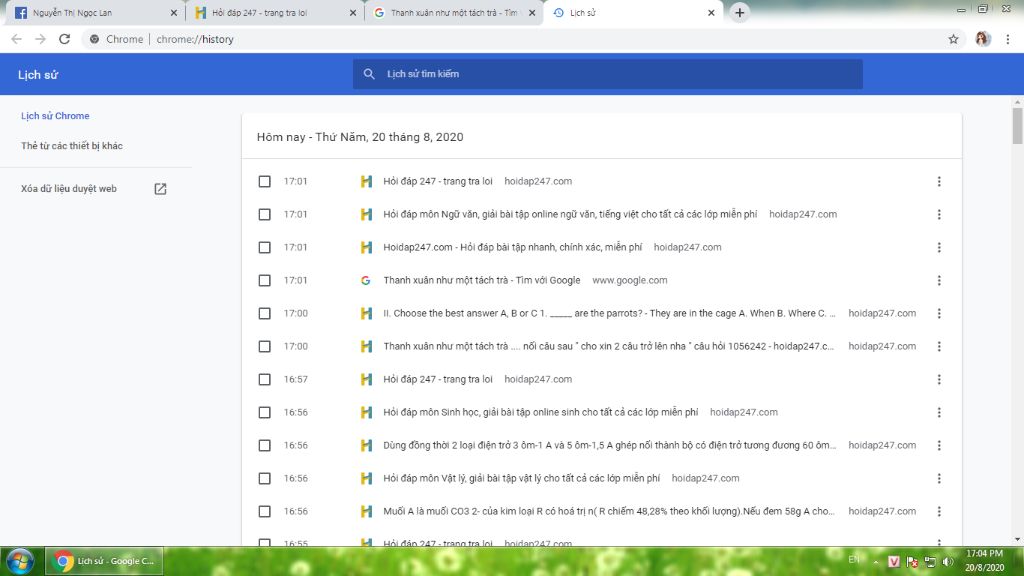Open more actions for Hỏi đáp môn Vật lý
Viewport: 1024px width, 576px height.
coord(939,478)
